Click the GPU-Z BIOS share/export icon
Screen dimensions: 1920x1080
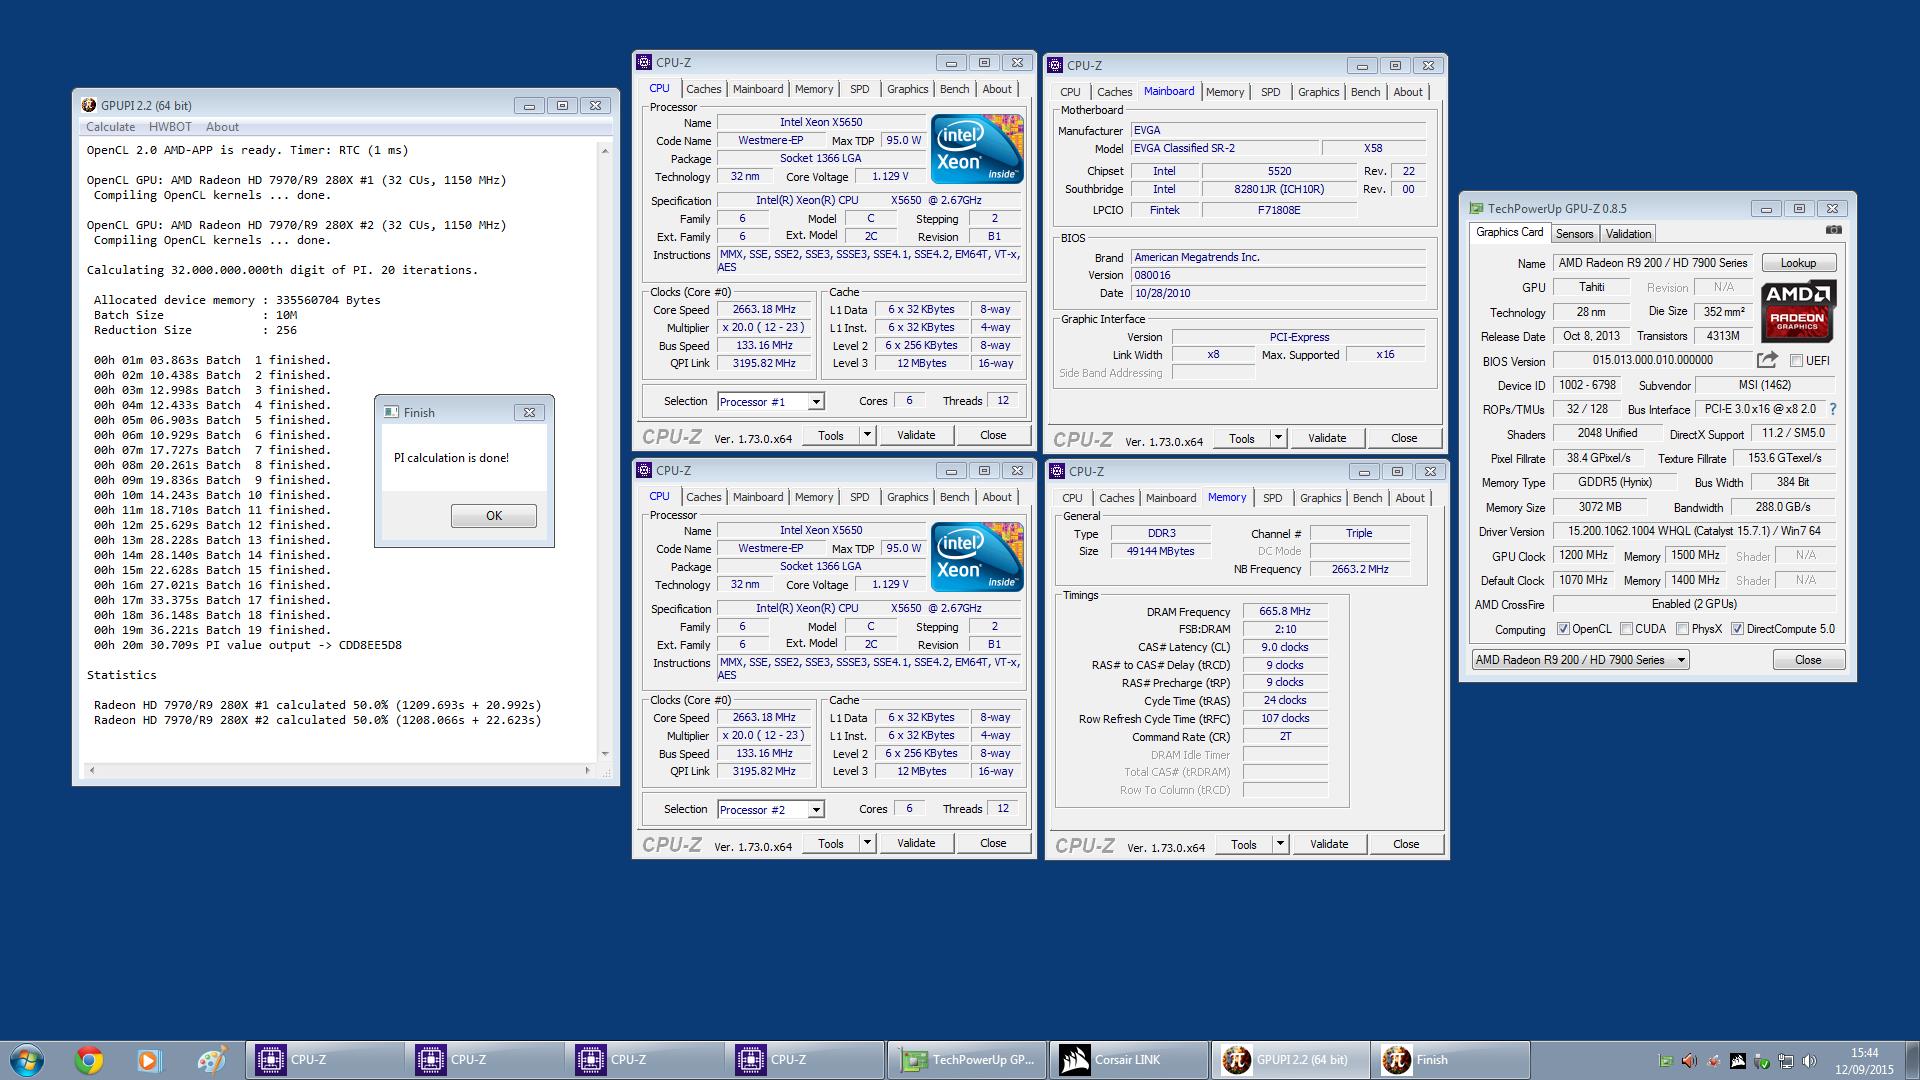[x=1767, y=360]
